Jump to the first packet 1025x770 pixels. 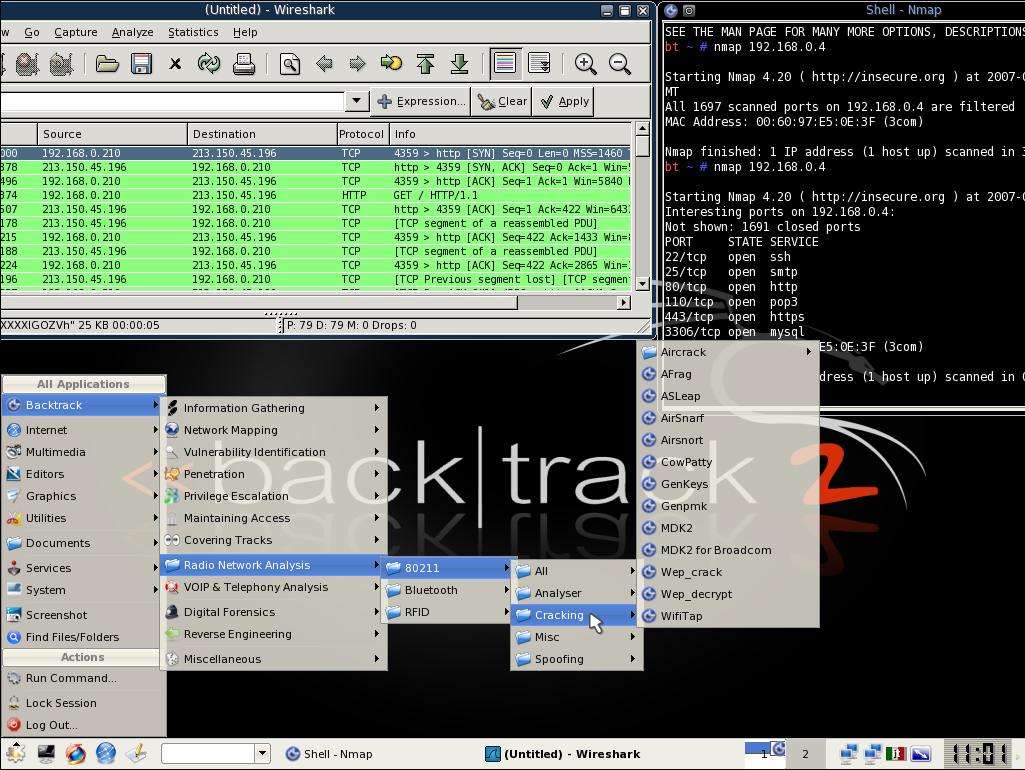[426, 63]
